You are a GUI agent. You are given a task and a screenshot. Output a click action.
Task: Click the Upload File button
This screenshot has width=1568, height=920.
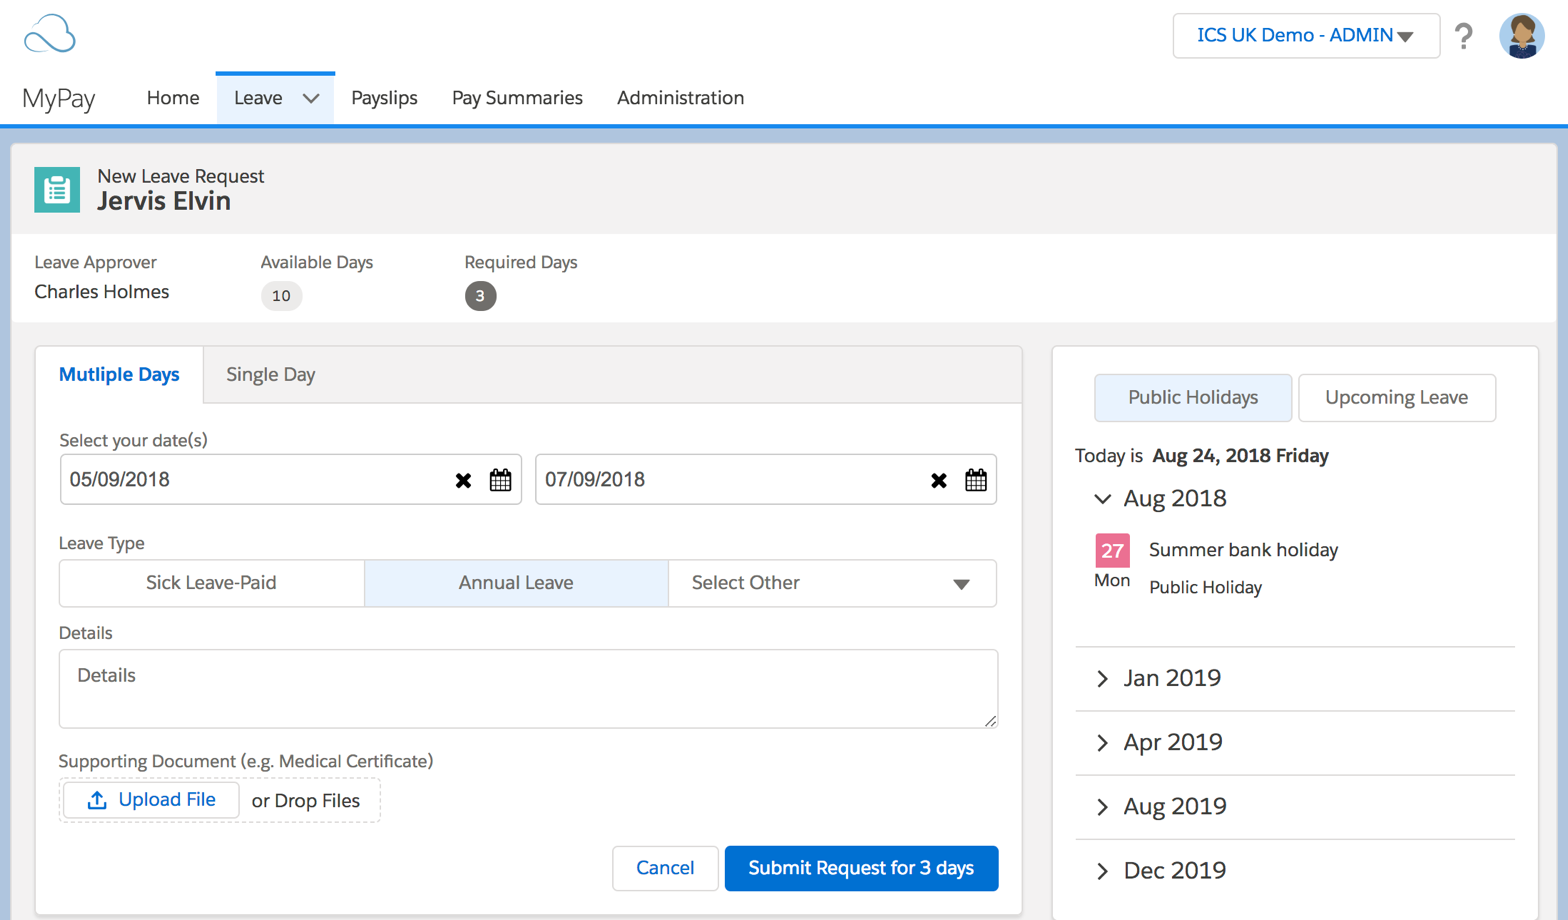pyautogui.click(x=151, y=800)
